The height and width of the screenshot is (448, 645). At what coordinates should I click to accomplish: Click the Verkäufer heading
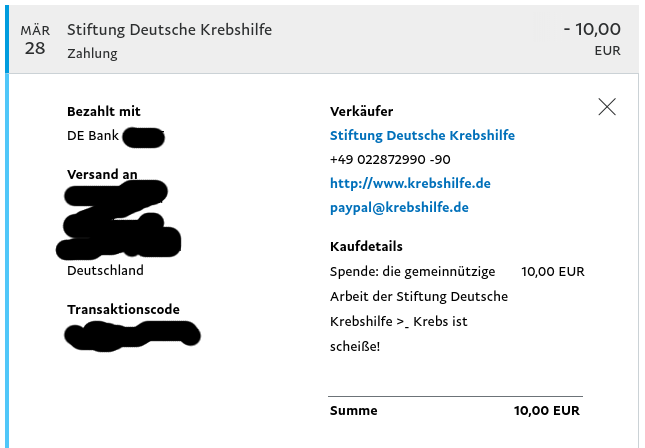[x=361, y=111]
